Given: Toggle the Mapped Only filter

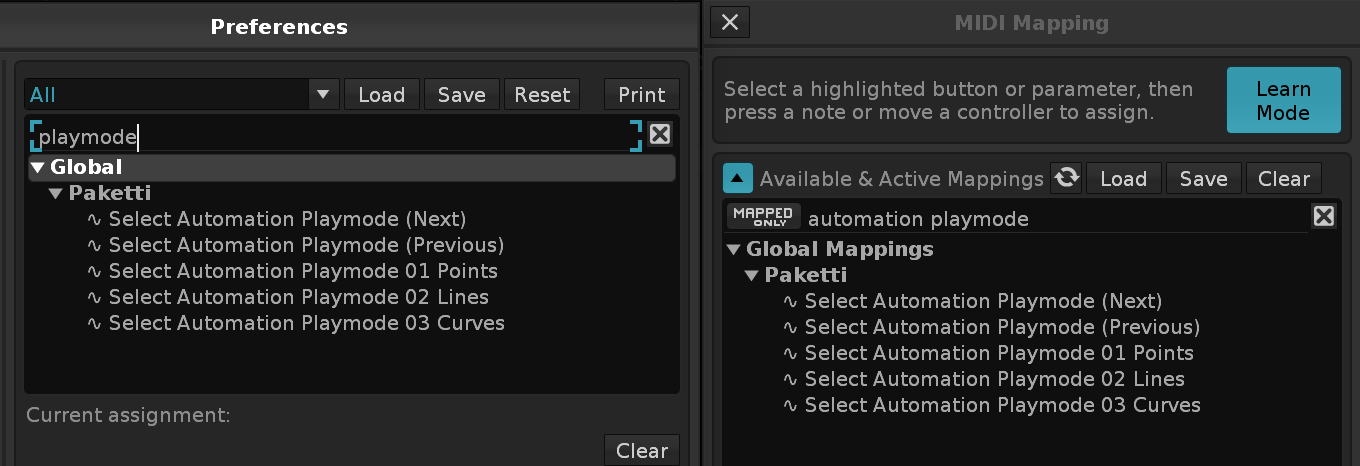Looking at the screenshot, I should pyautogui.click(x=764, y=217).
